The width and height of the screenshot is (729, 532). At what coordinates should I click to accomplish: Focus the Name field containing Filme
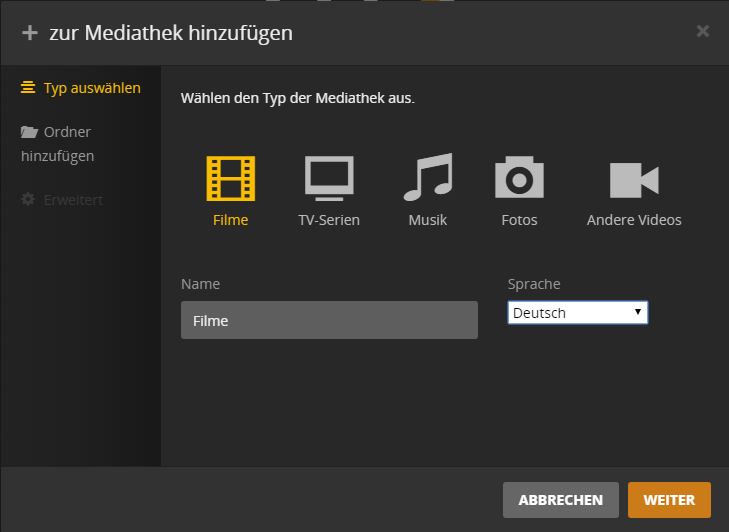(x=329, y=320)
